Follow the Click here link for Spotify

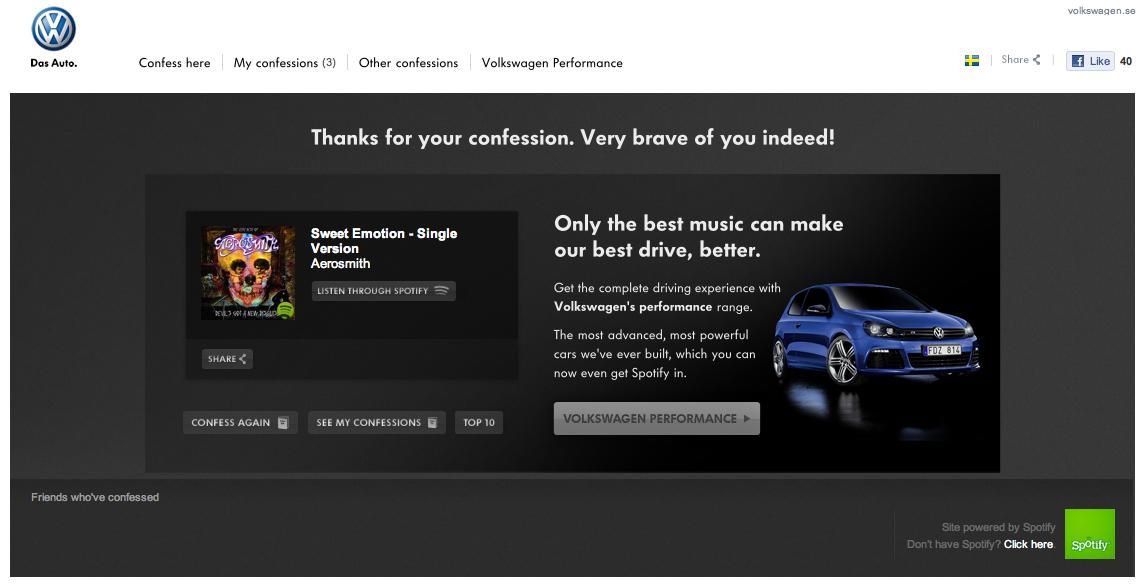pos(1028,544)
